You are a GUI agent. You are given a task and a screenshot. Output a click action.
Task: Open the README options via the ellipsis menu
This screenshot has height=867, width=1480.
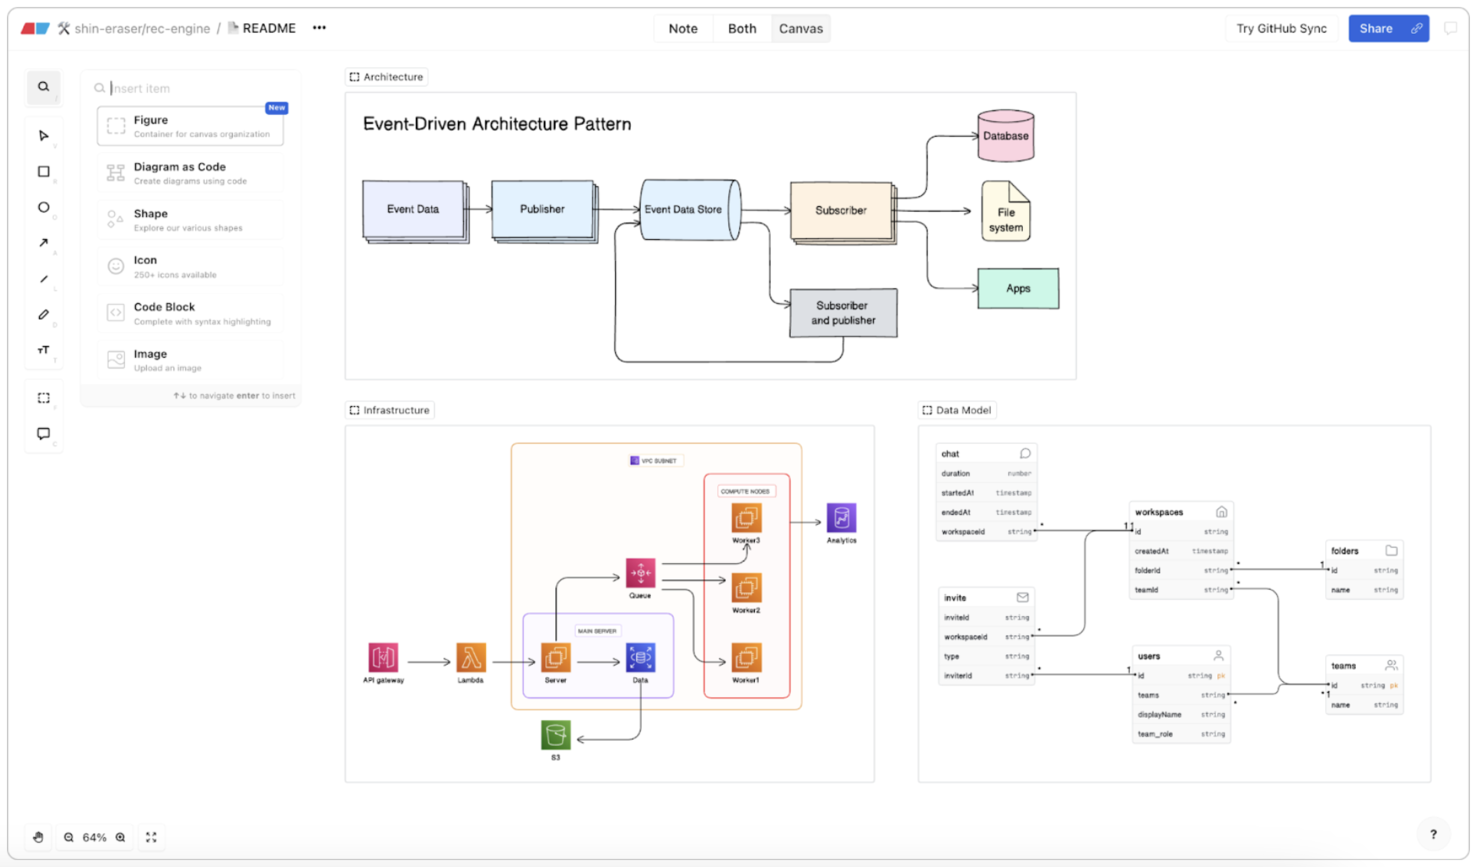(318, 28)
